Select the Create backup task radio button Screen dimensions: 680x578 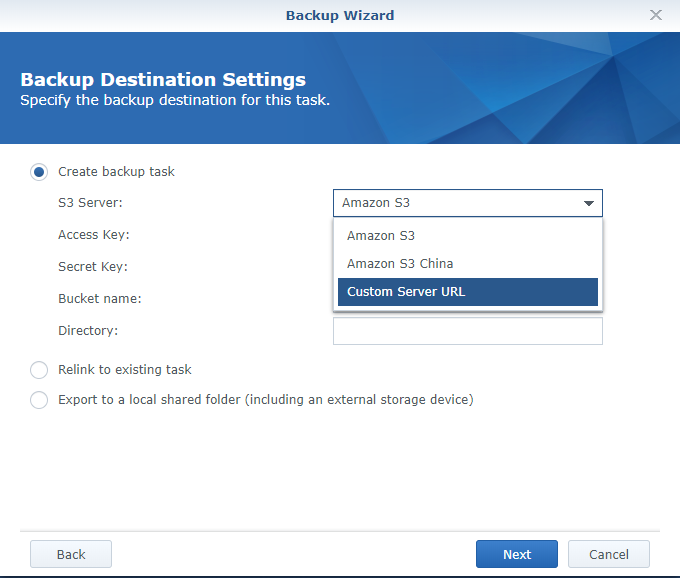(x=39, y=172)
